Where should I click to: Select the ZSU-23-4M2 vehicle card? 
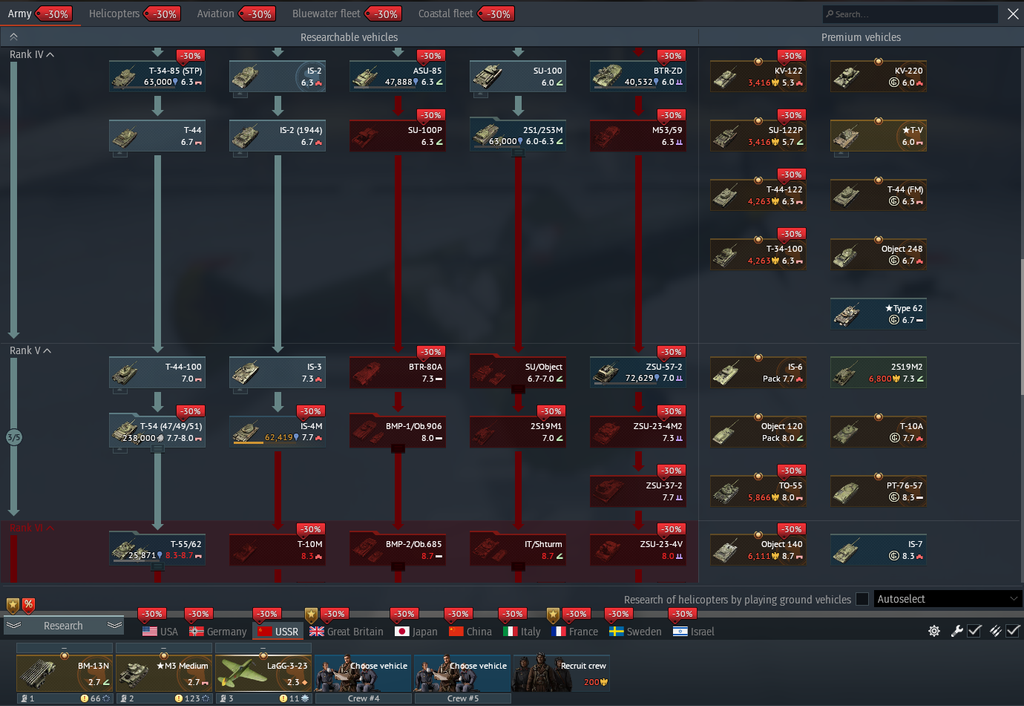click(x=638, y=431)
